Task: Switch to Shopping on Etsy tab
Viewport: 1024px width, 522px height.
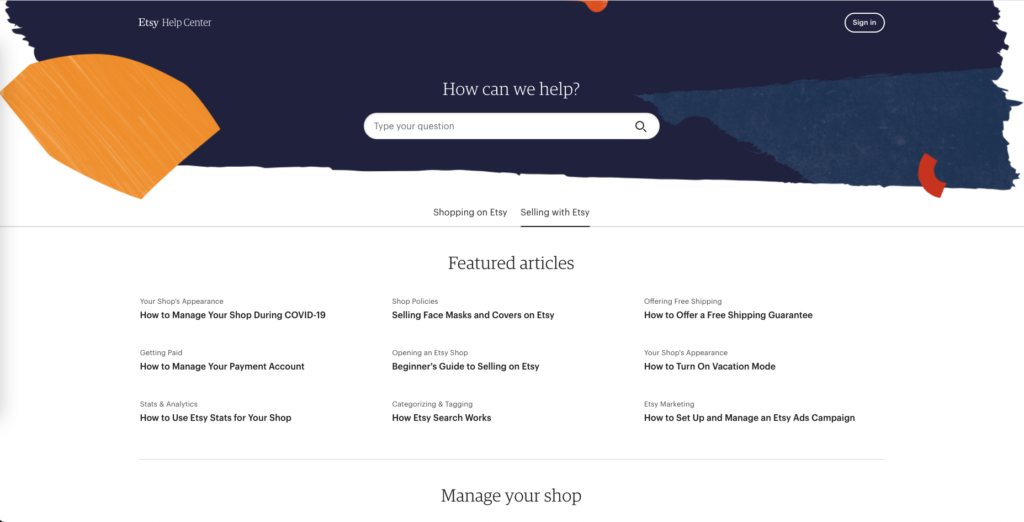Action: pyautogui.click(x=470, y=212)
